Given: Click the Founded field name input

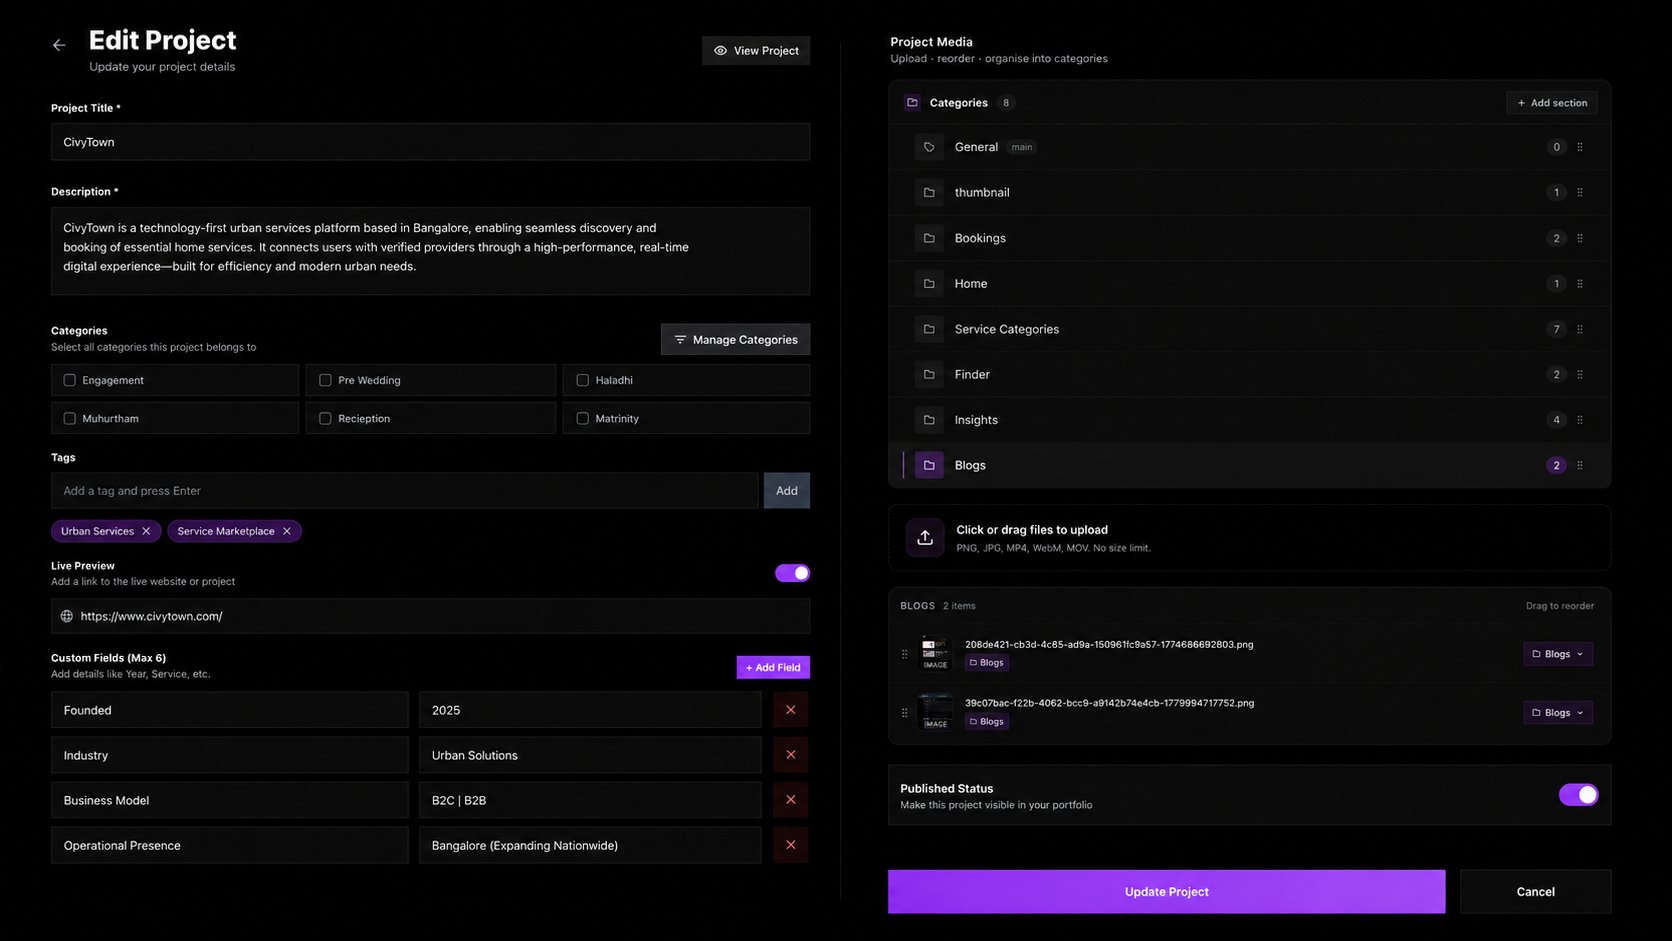Looking at the screenshot, I should [230, 710].
